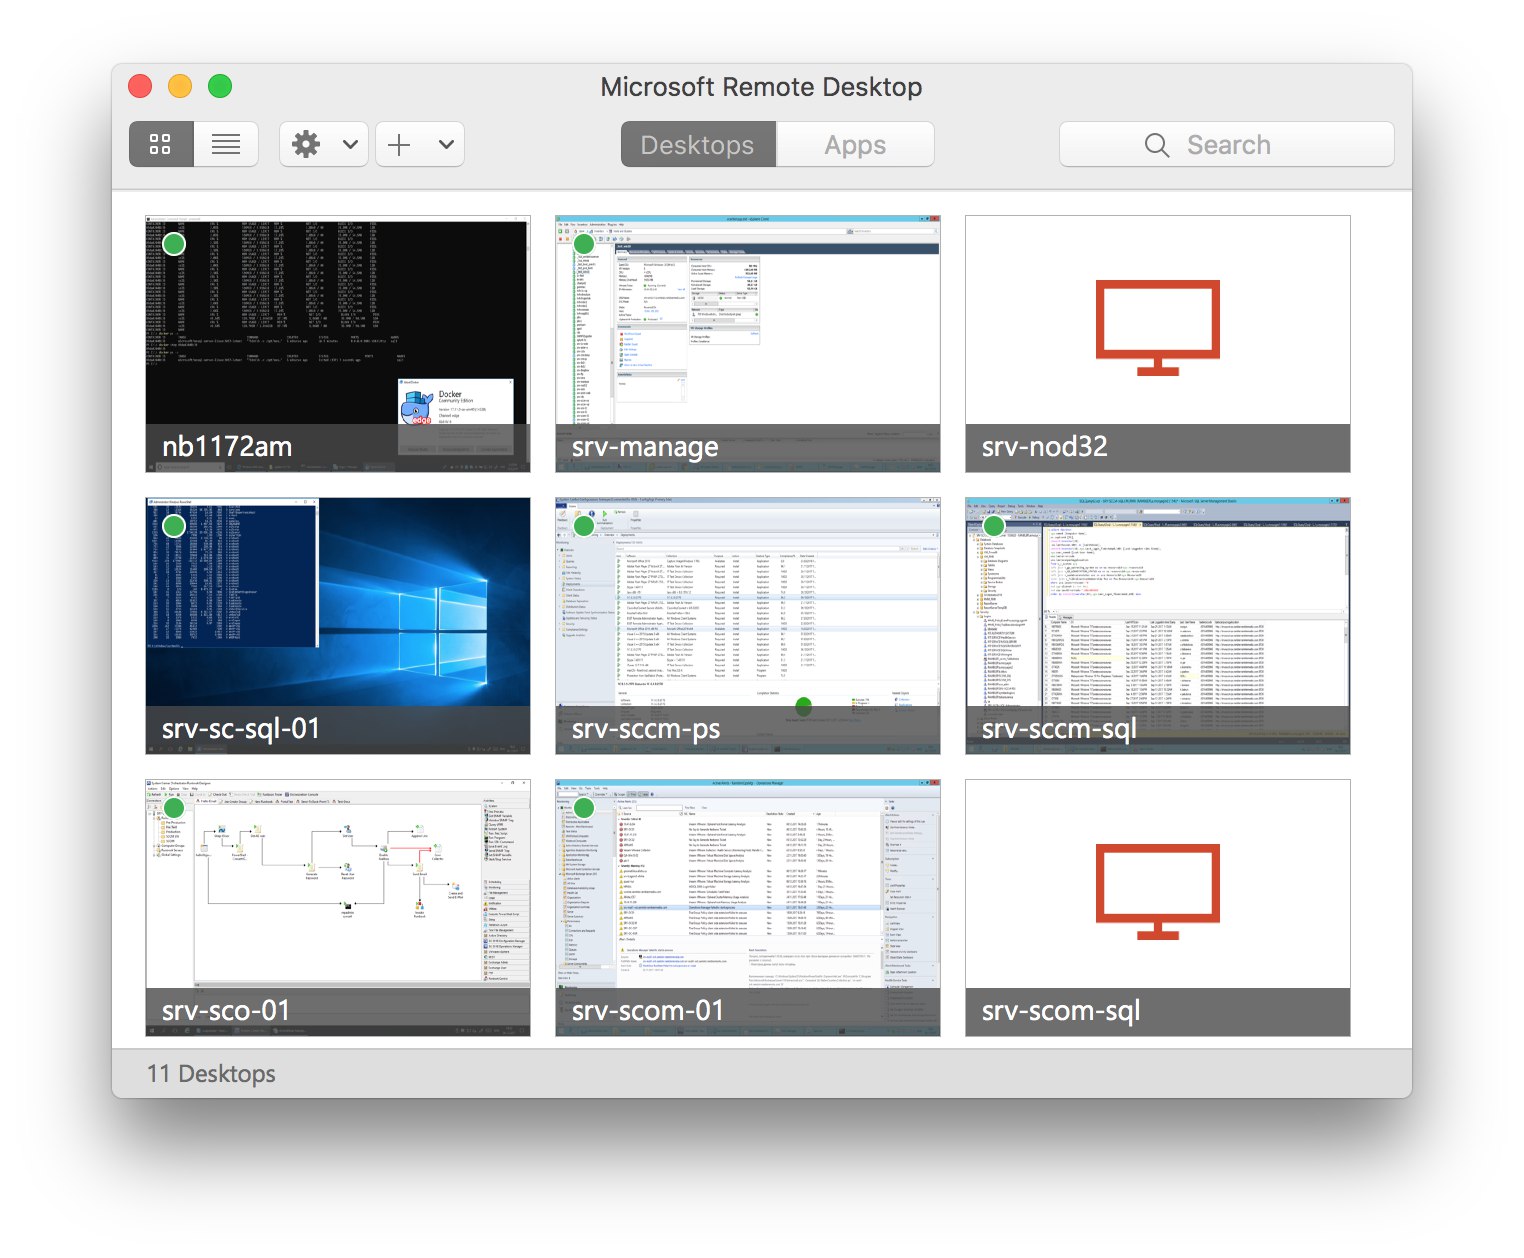Screen dimensions: 1524x1258
Task: Open the srv-manage desktop thumbnail
Action: tap(748, 344)
